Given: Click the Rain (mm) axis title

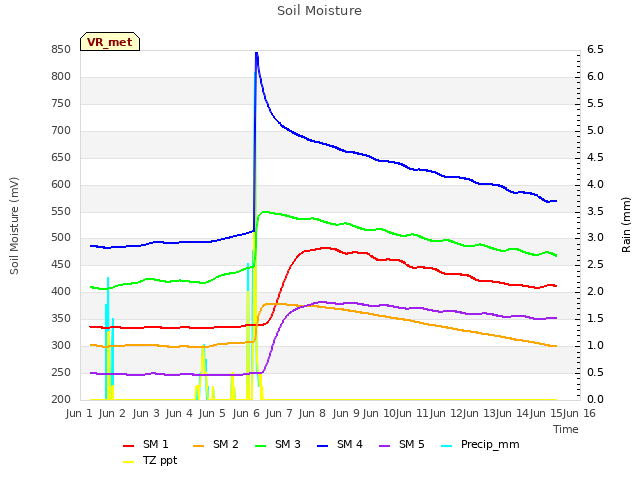Looking at the screenshot, I should 626,225.
